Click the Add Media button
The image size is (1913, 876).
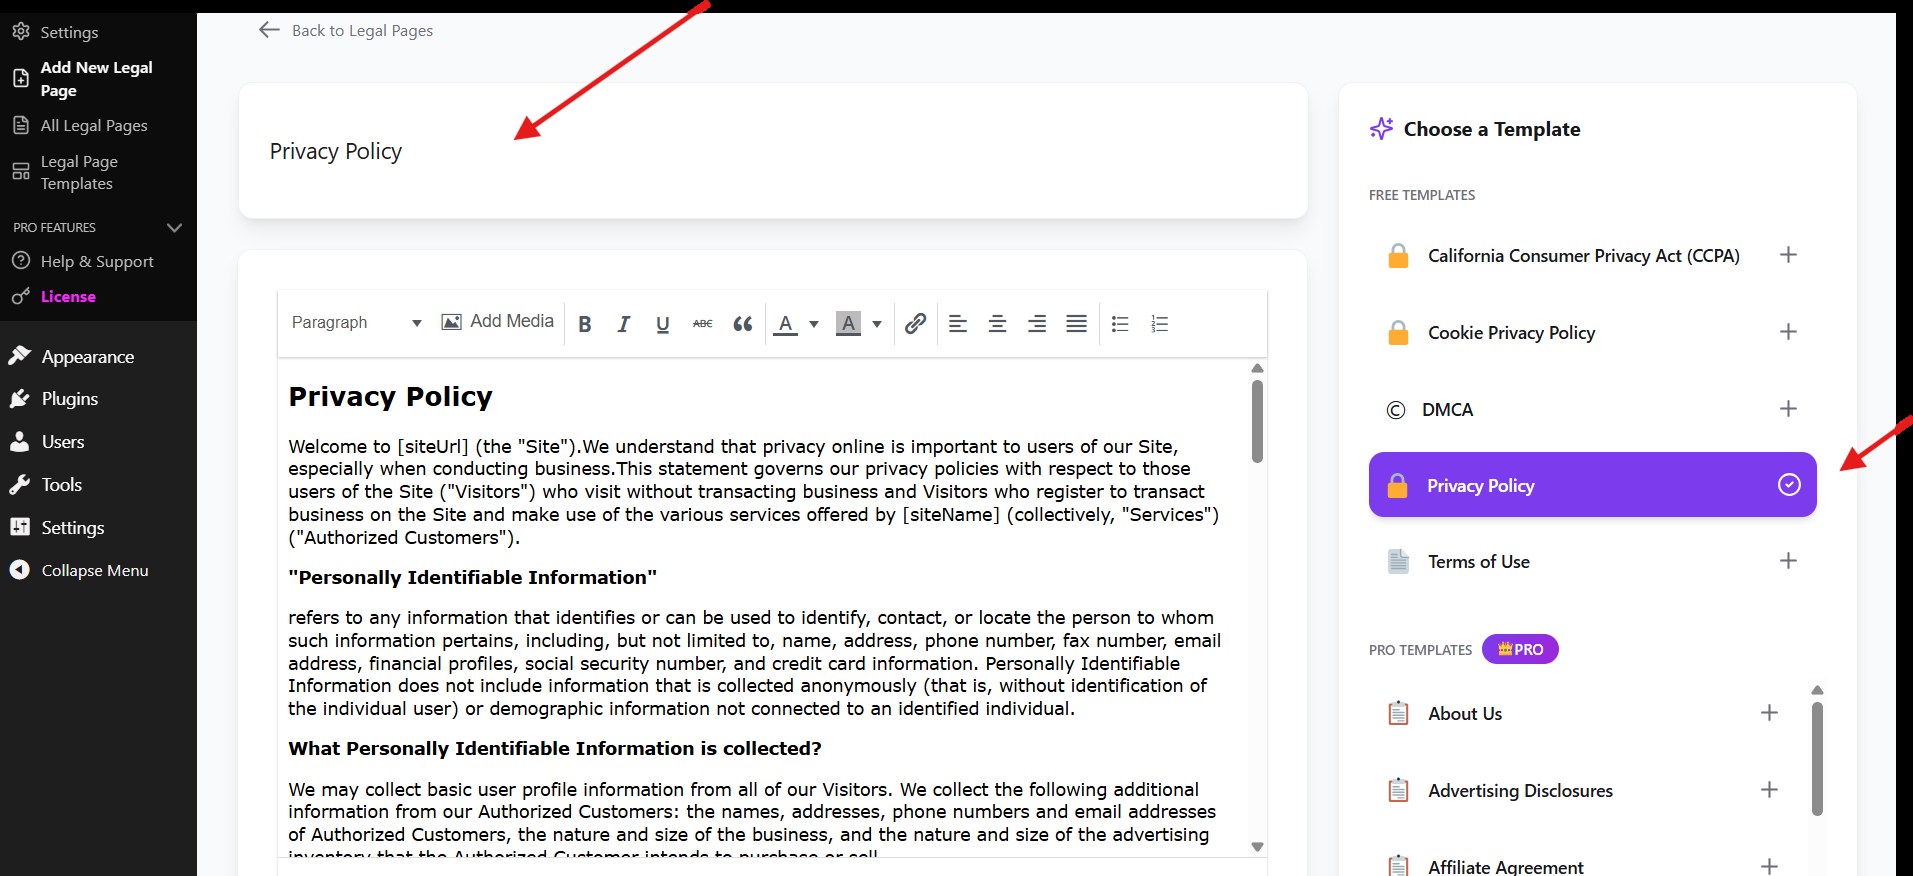[x=497, y=321]
